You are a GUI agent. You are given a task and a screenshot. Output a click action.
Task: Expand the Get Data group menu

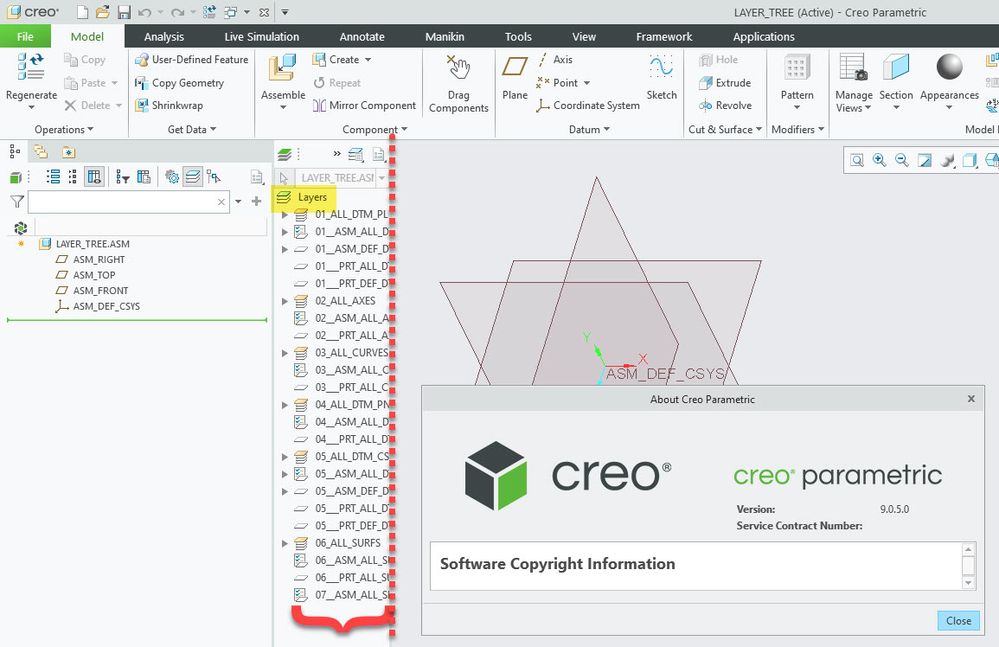(x=192, y=129)
